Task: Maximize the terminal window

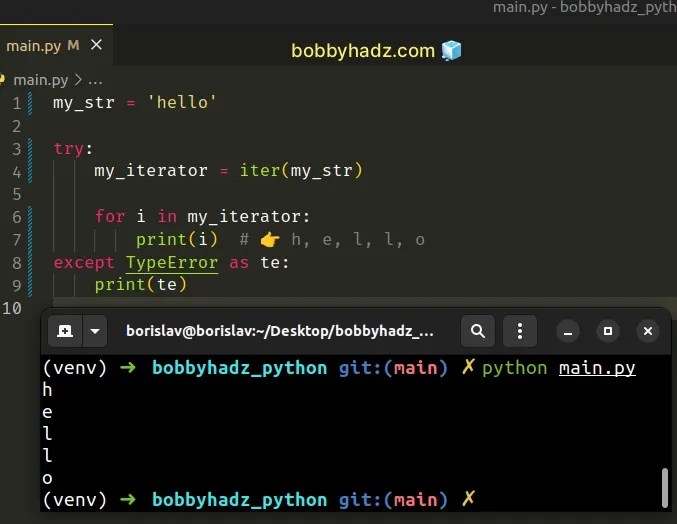Action: point(608,331)
